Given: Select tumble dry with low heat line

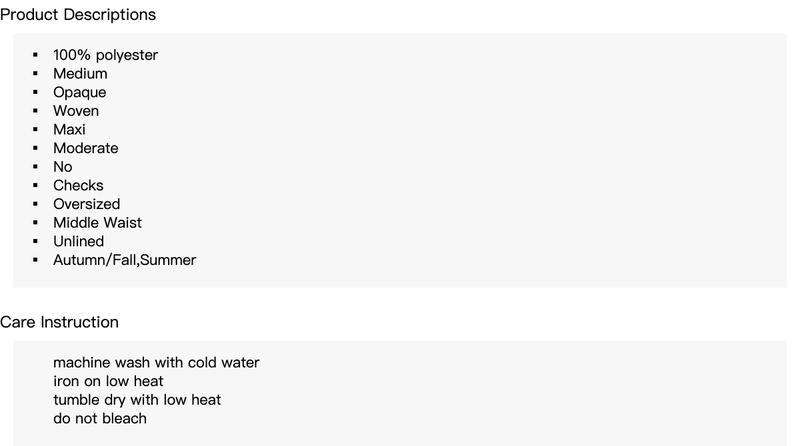Looking at the screenshot, I should pyautogui.click(x=137, y=400).
